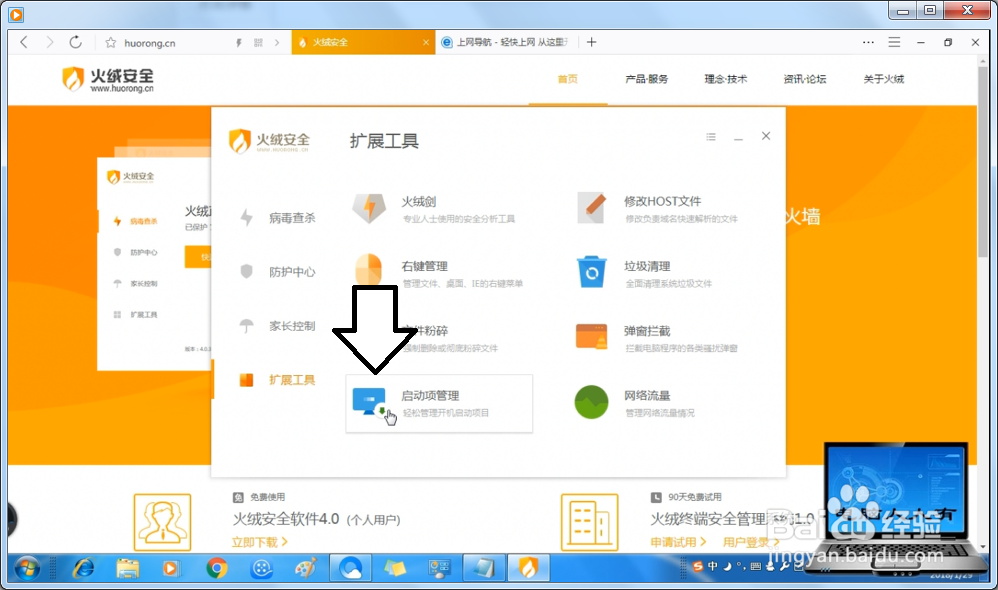Screen dimensions: 998x590
Task: Open the browser three-dots more menu
Action: [x=868, y=42]
